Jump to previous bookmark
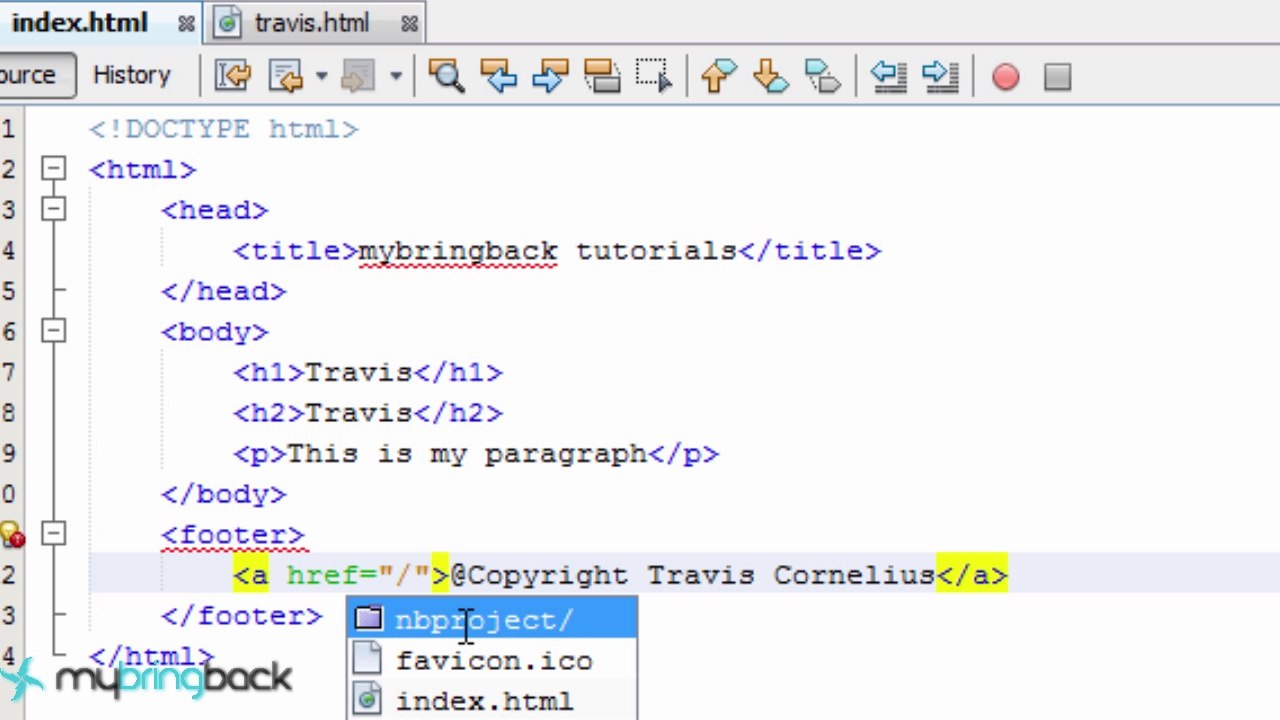 (718, 76)
